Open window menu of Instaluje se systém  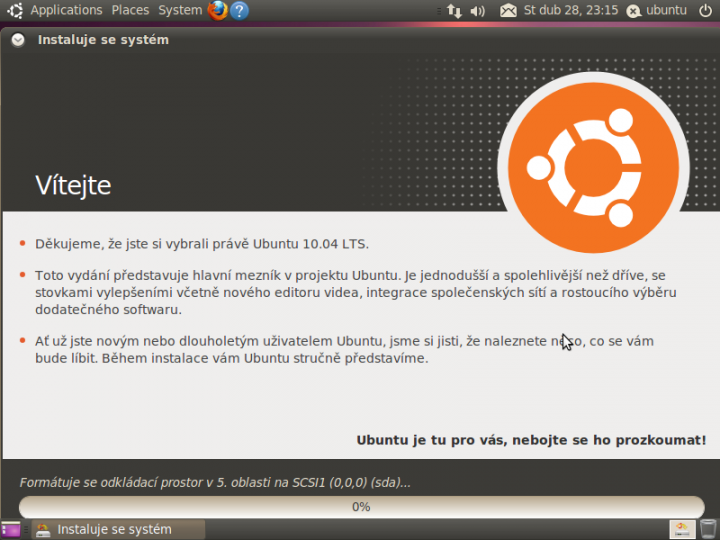(x=18, y=40)
